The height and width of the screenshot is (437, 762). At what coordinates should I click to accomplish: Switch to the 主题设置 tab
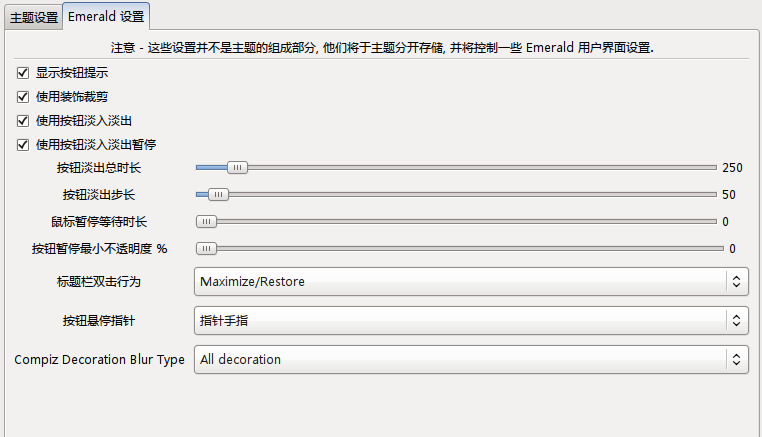coord(34,17)
